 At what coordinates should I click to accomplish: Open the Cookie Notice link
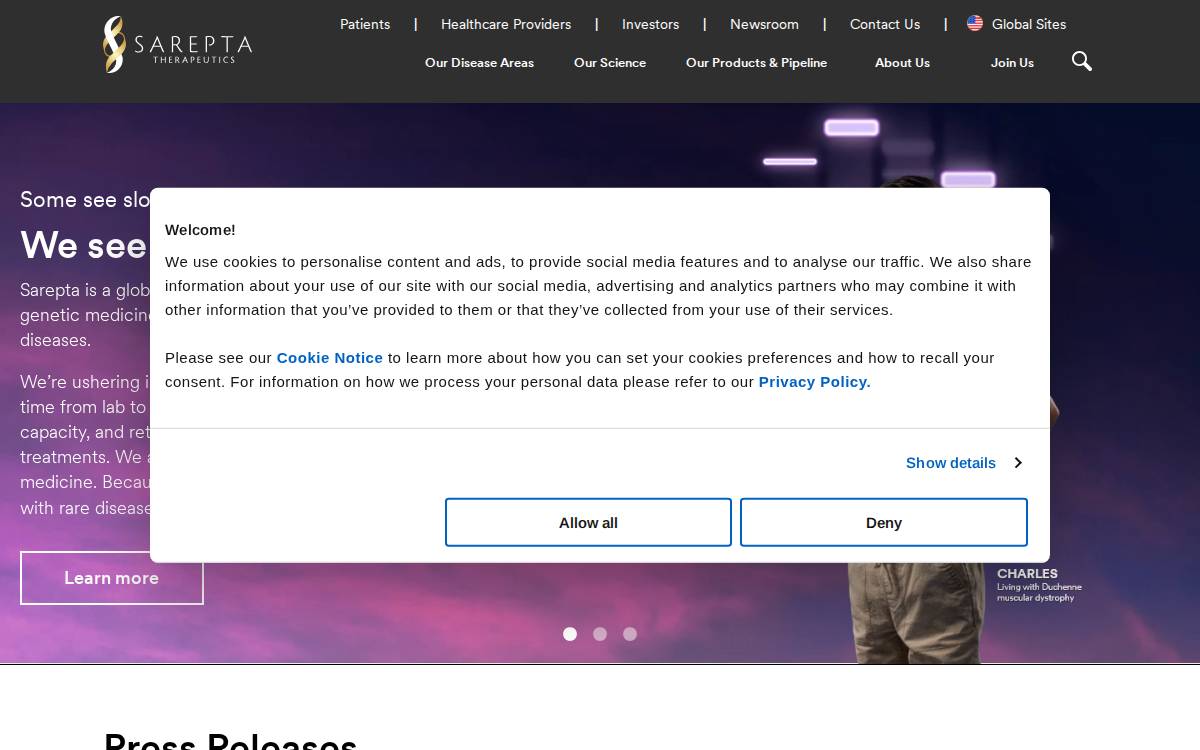[330, 357]
